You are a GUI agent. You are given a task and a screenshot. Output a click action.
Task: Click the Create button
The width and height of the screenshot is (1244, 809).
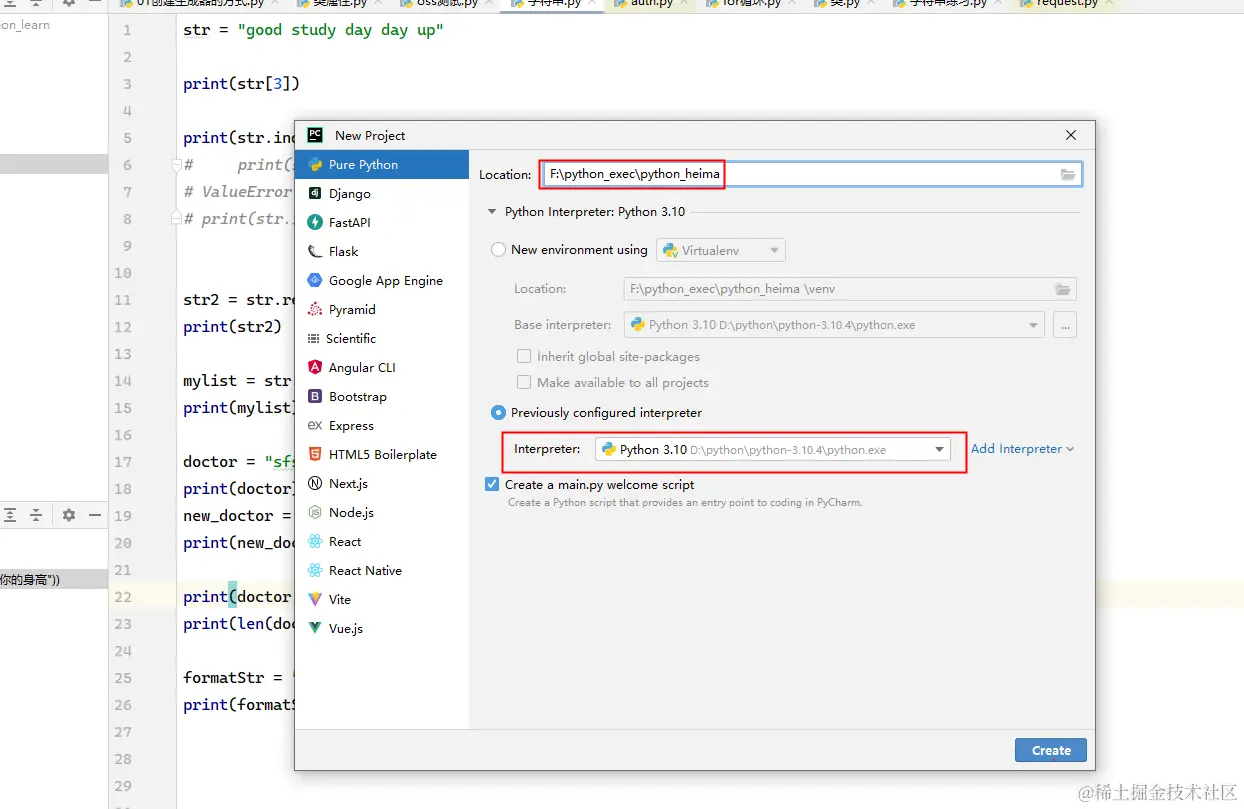click(x=1051, y=751)
